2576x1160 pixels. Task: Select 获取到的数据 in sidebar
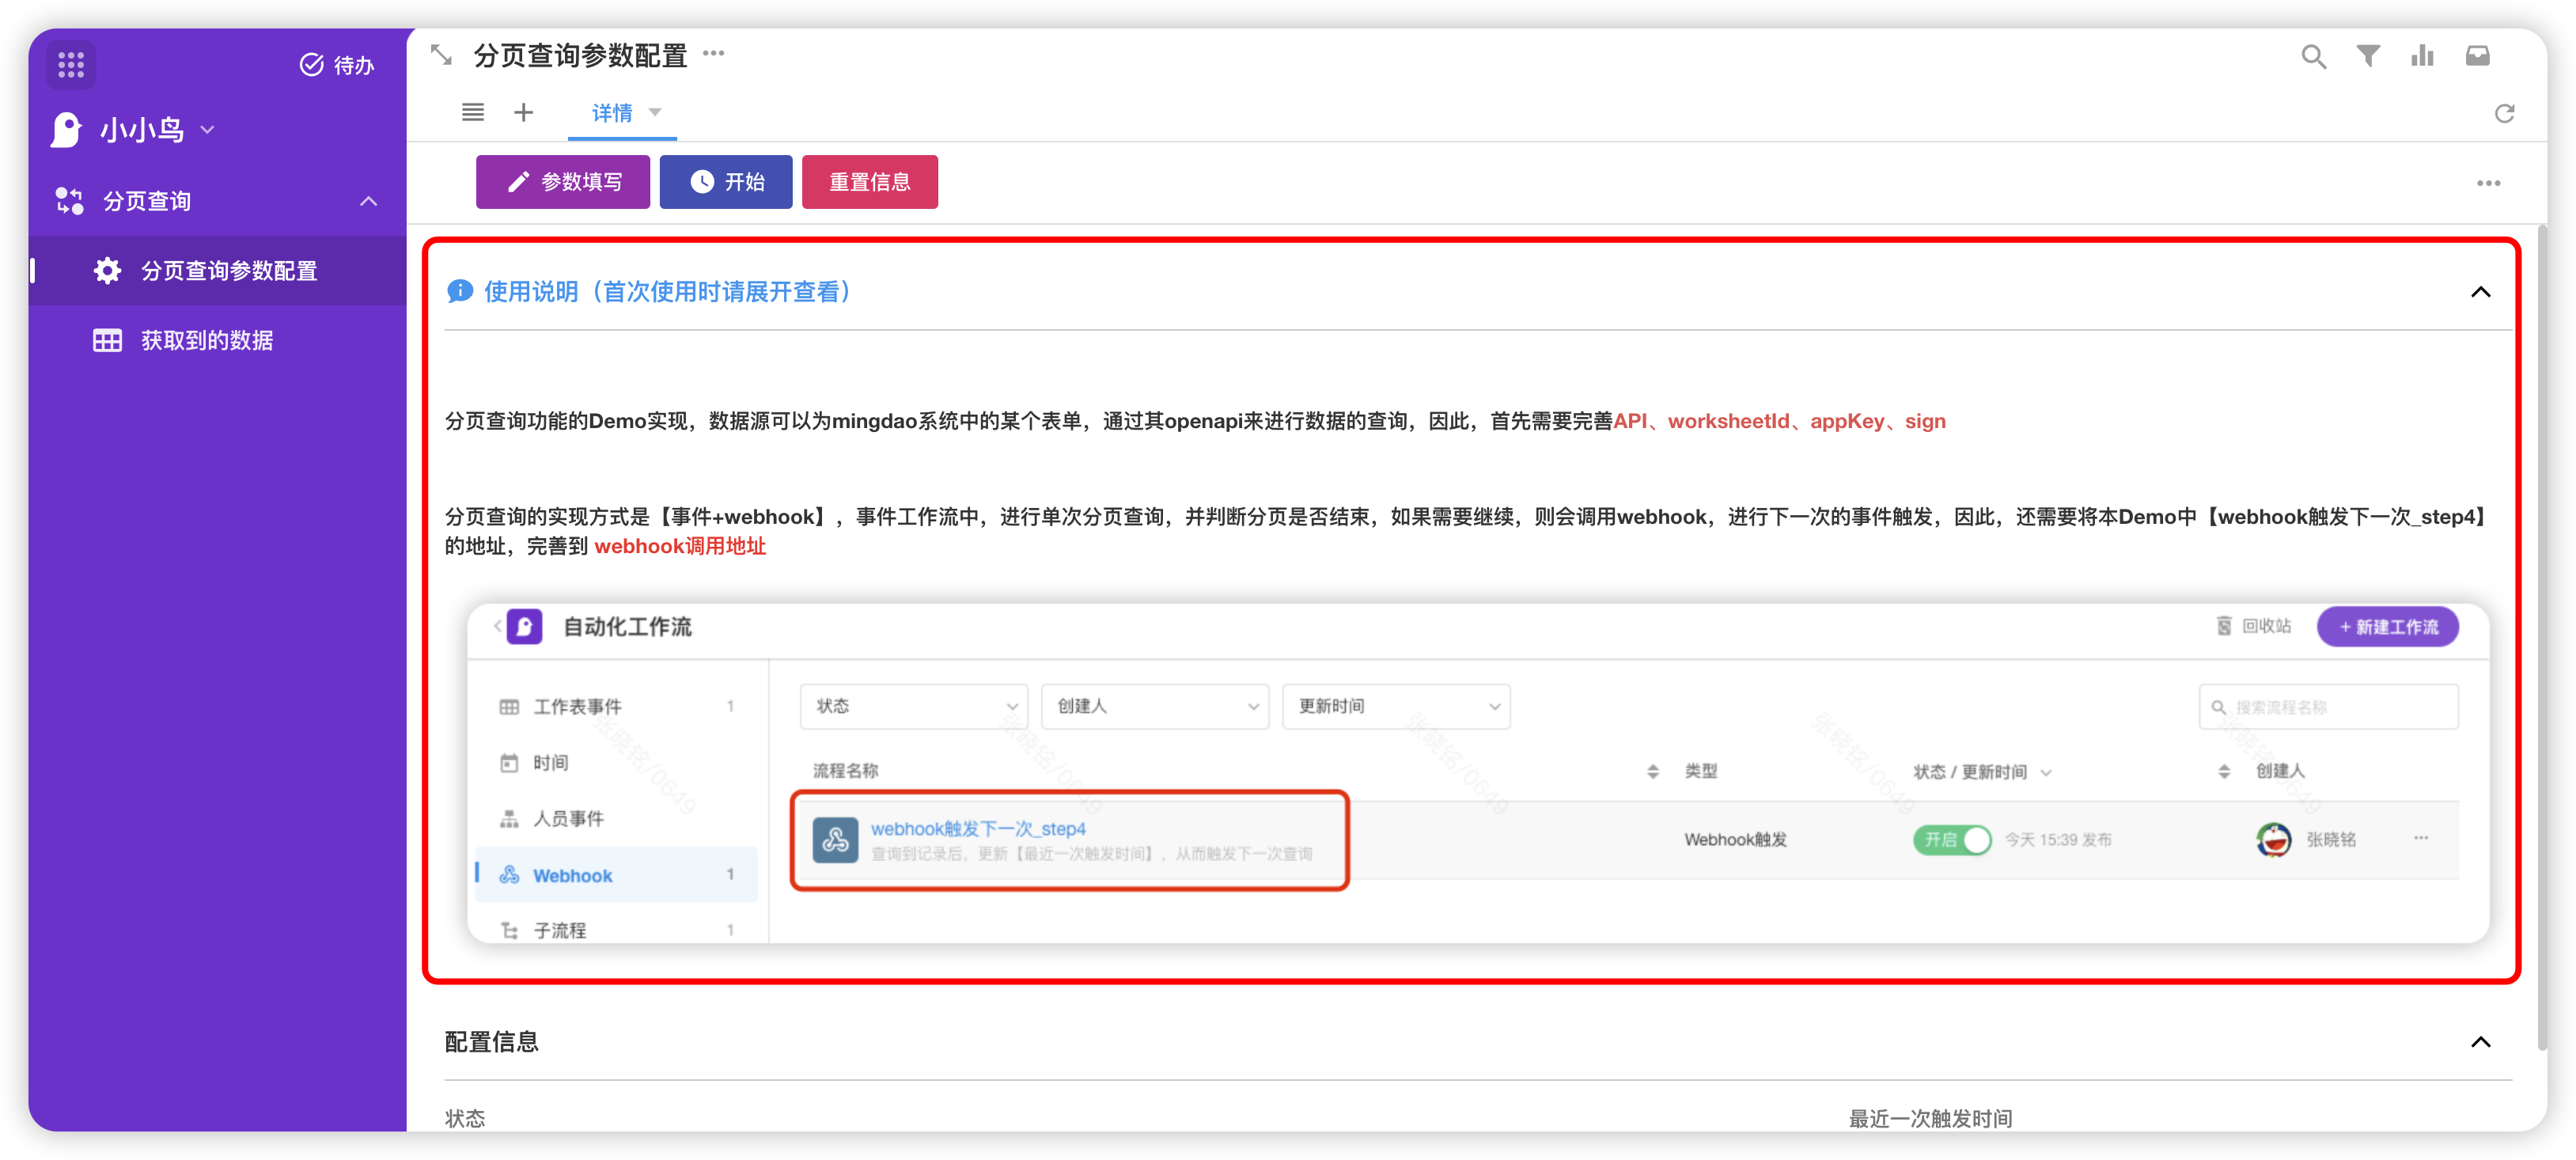pos(207,340)
